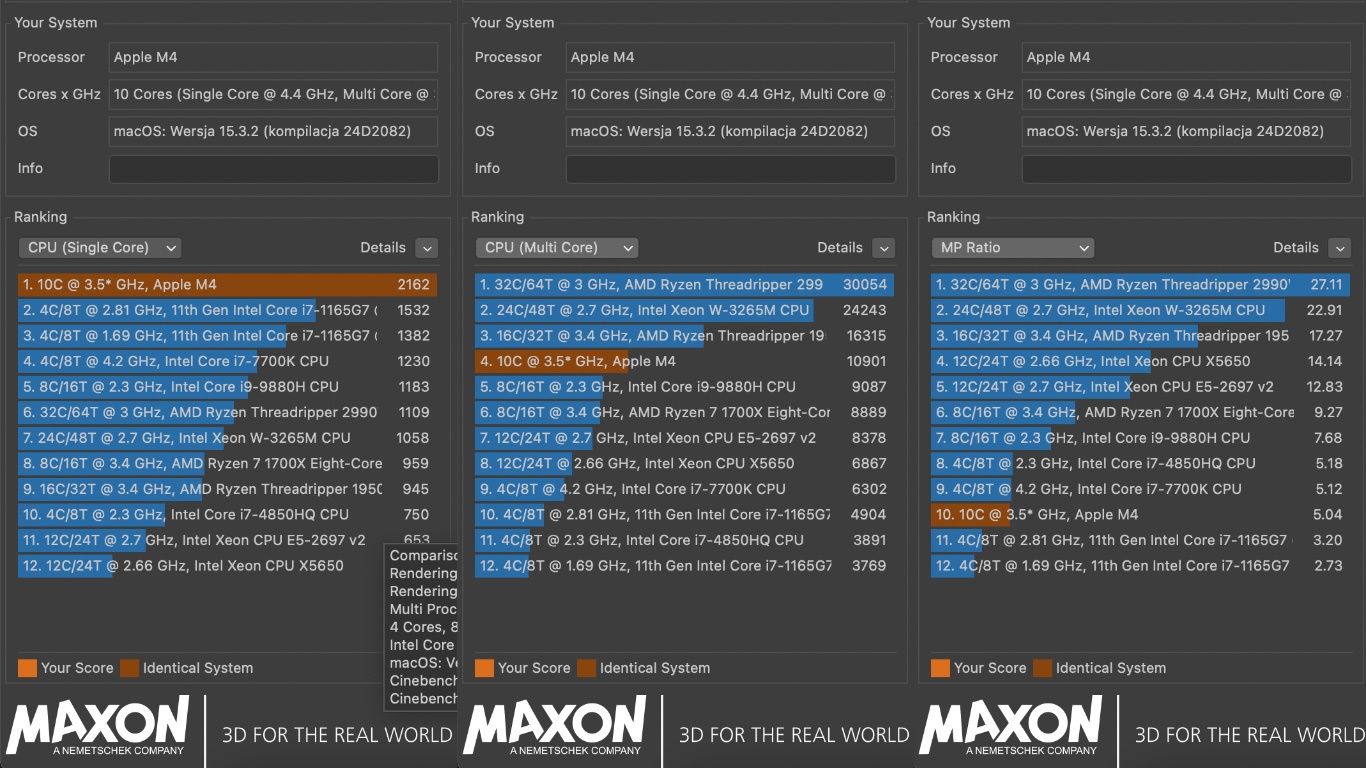Select the i9-9880H row scoring 9087

pos(684,387)
